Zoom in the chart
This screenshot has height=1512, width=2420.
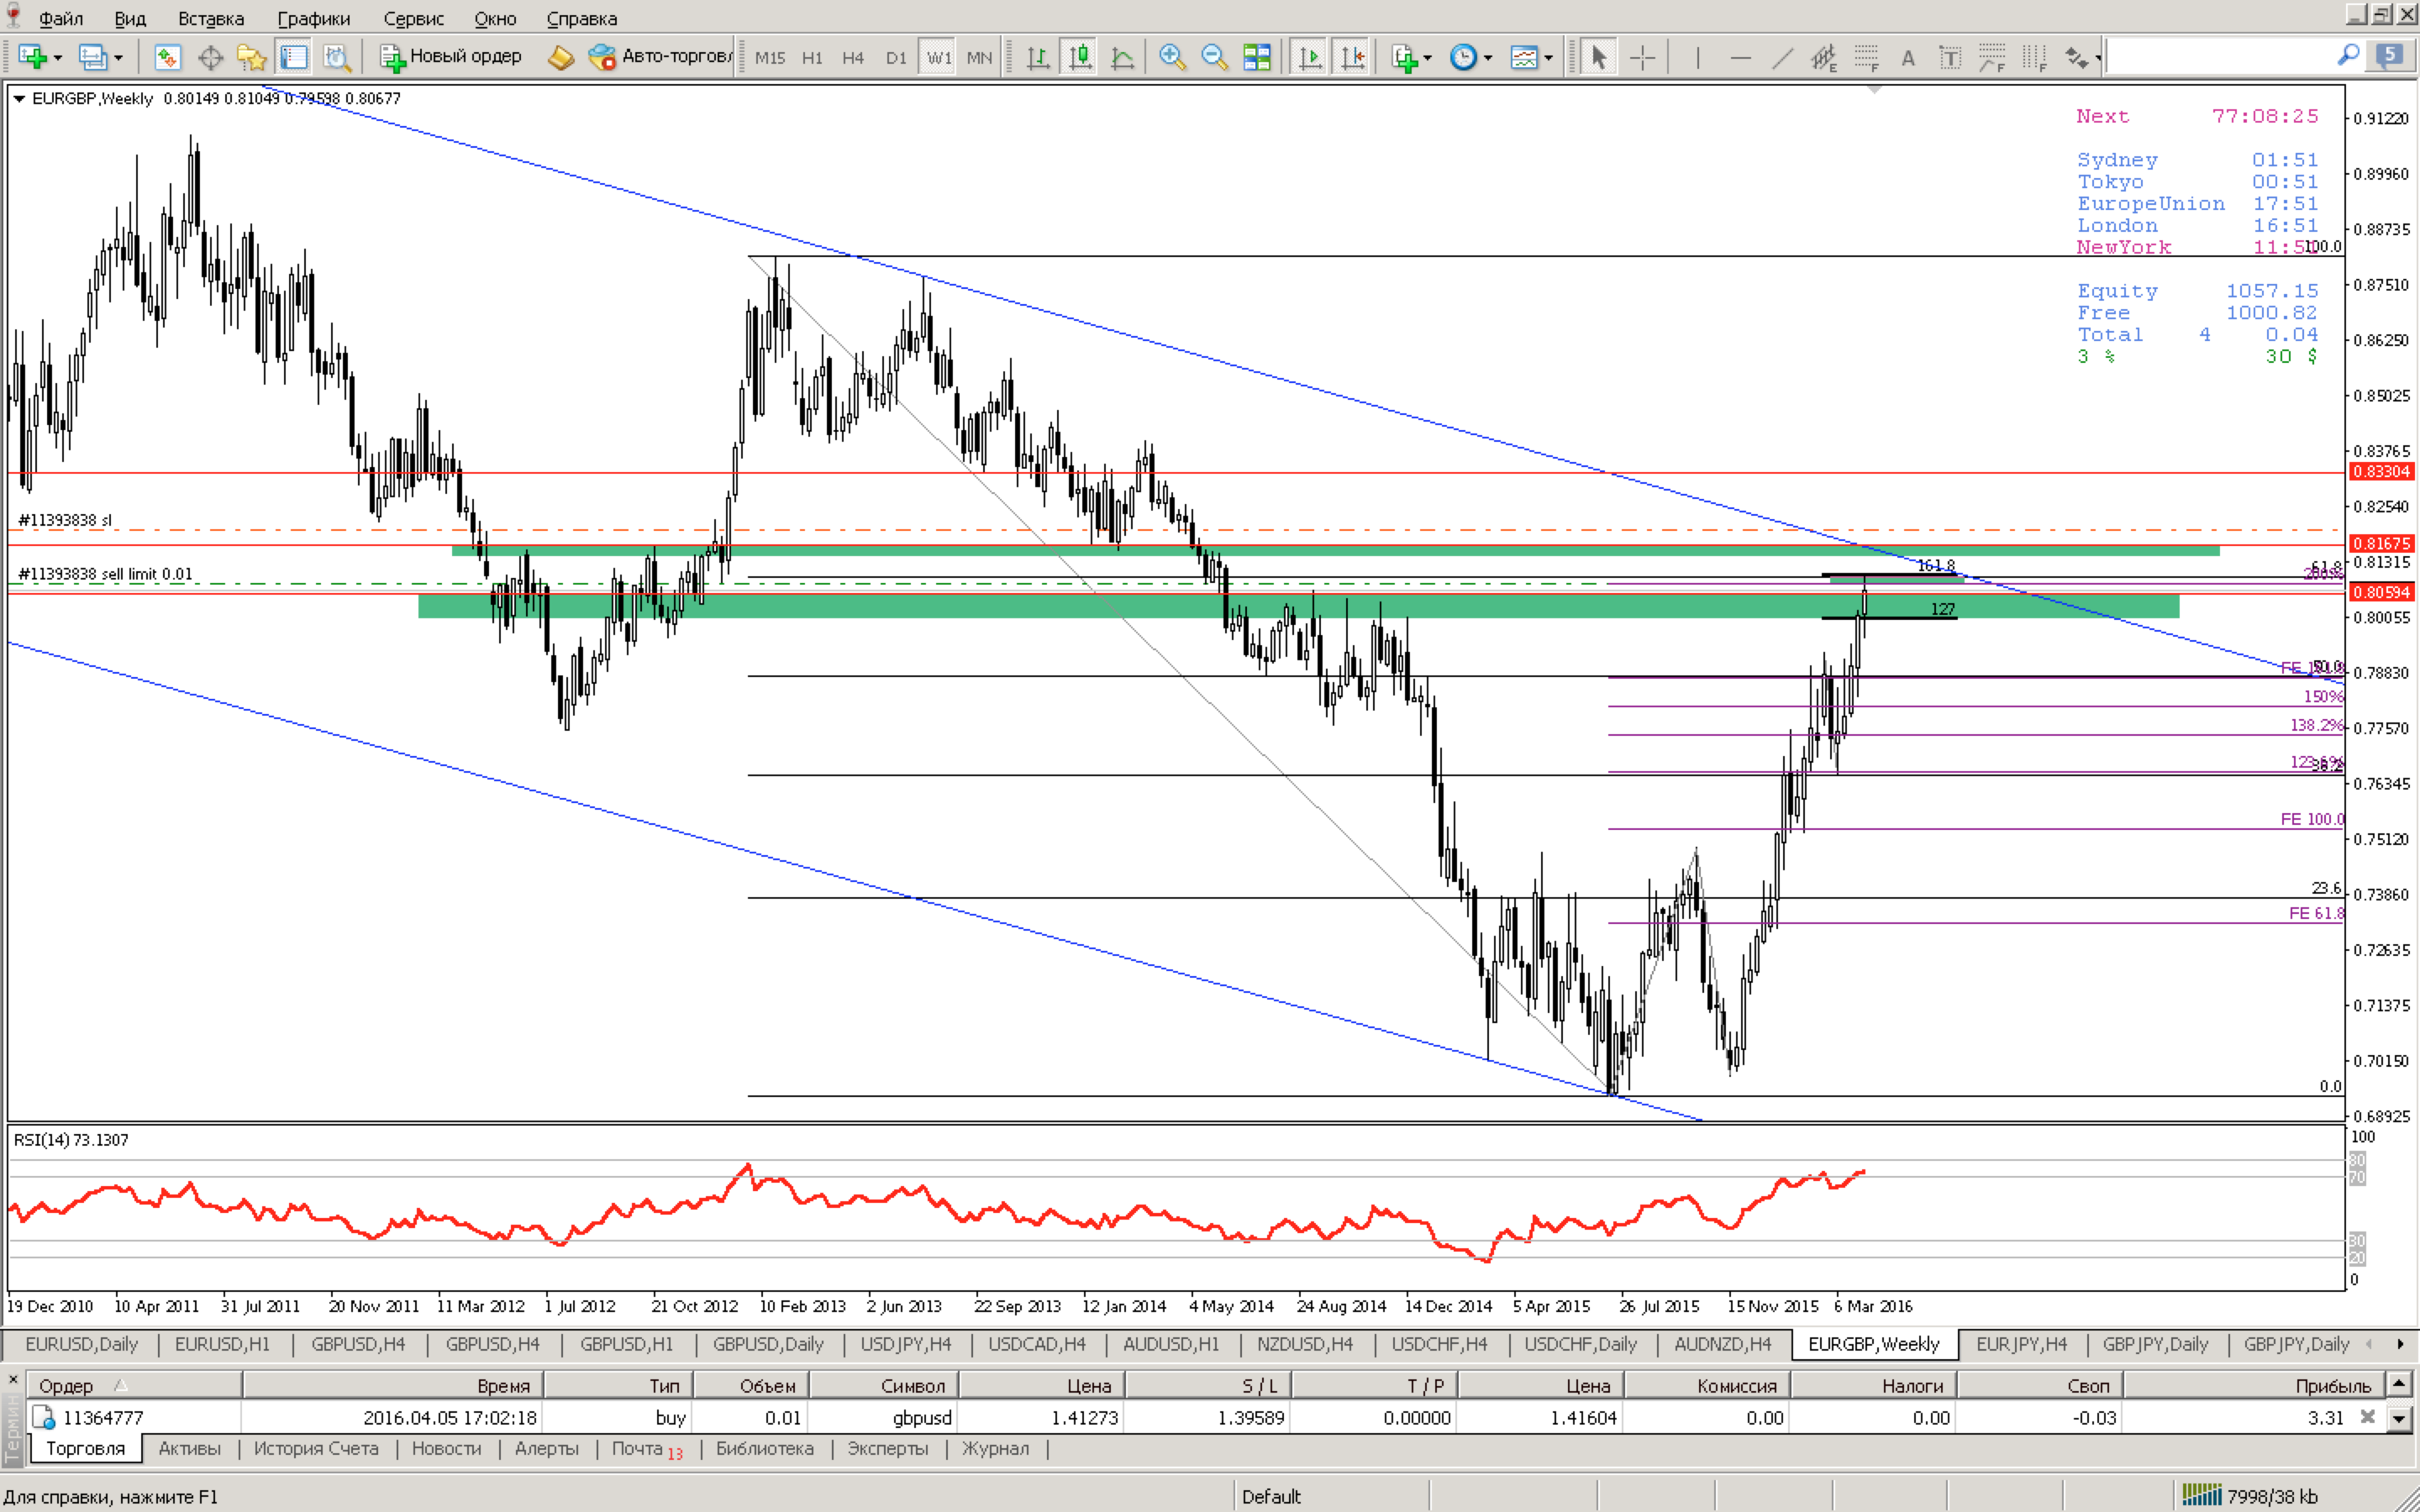click(x=1172, y=57)
